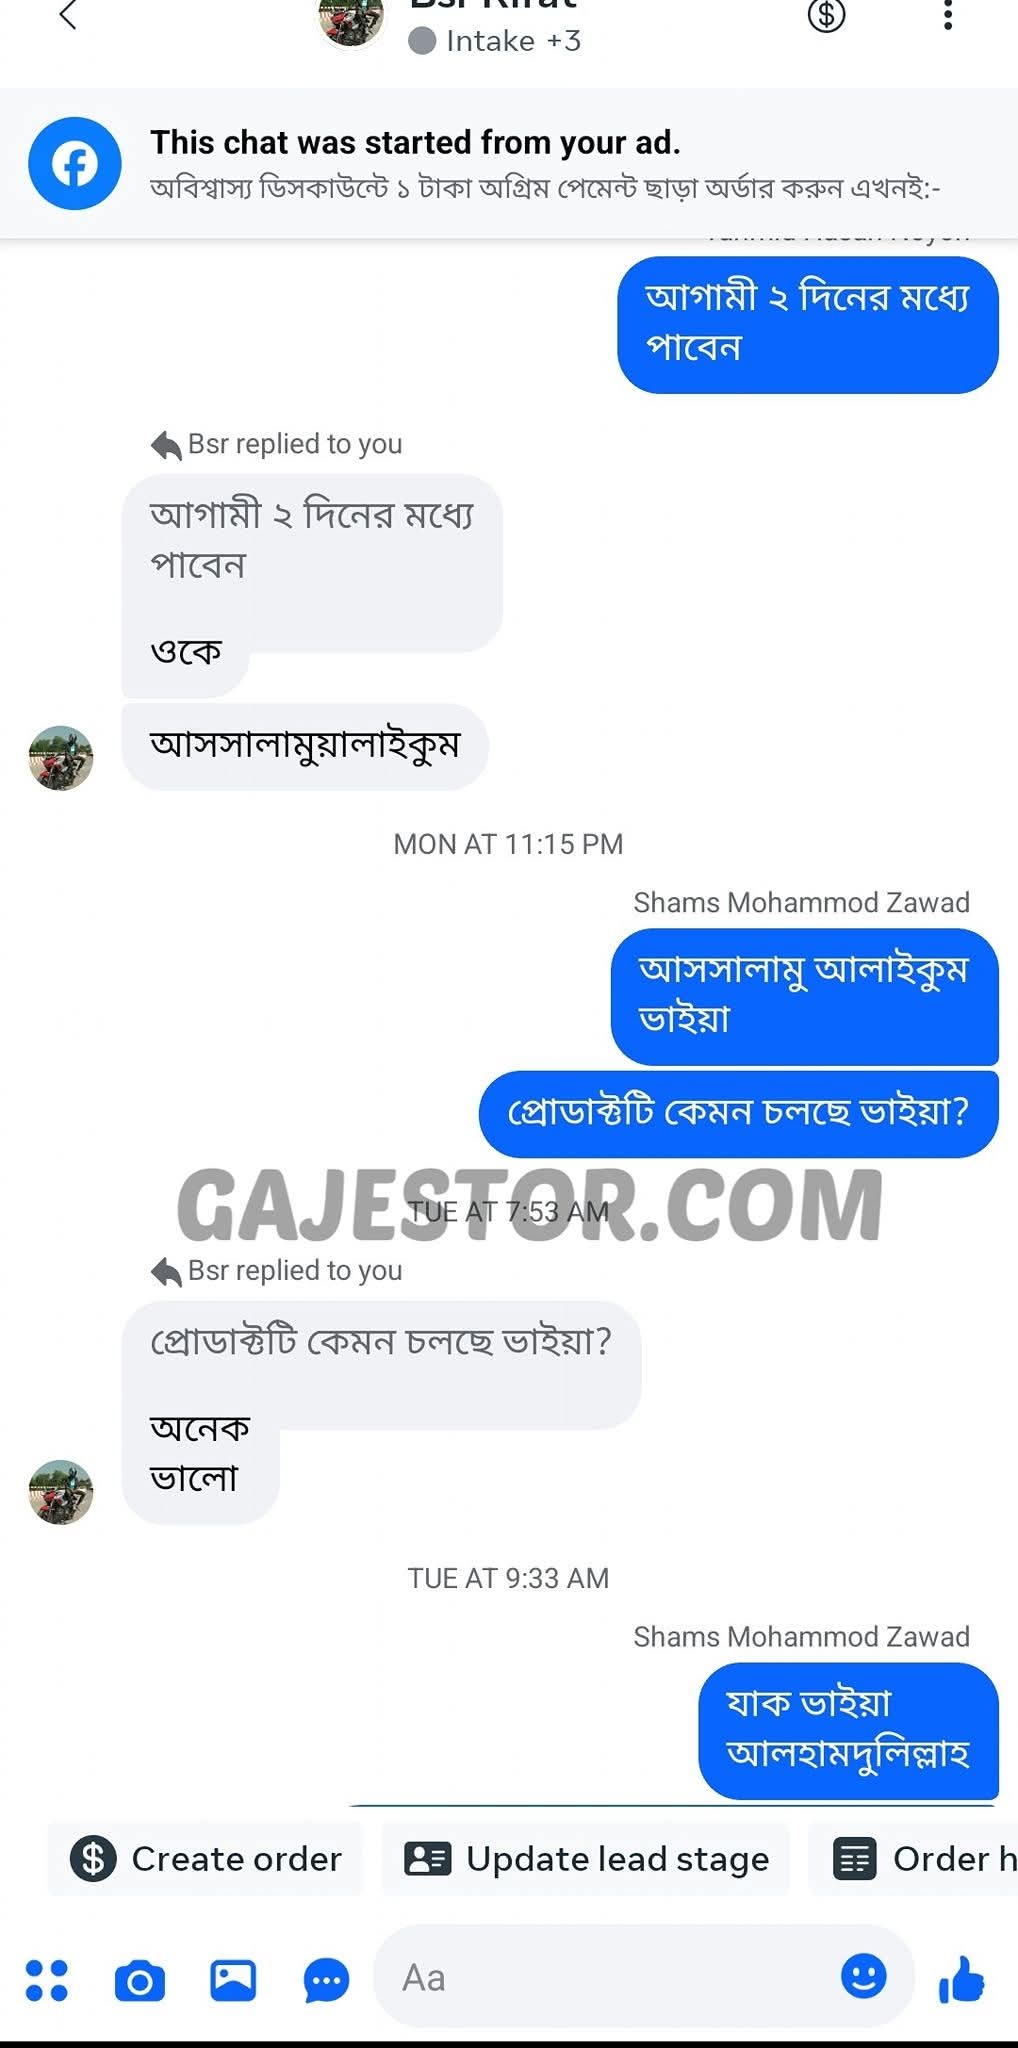This screenshot has width=1018, height=2048.
Task: Tap the saved replies chat bubble icon
Action: pos(326,1980)
